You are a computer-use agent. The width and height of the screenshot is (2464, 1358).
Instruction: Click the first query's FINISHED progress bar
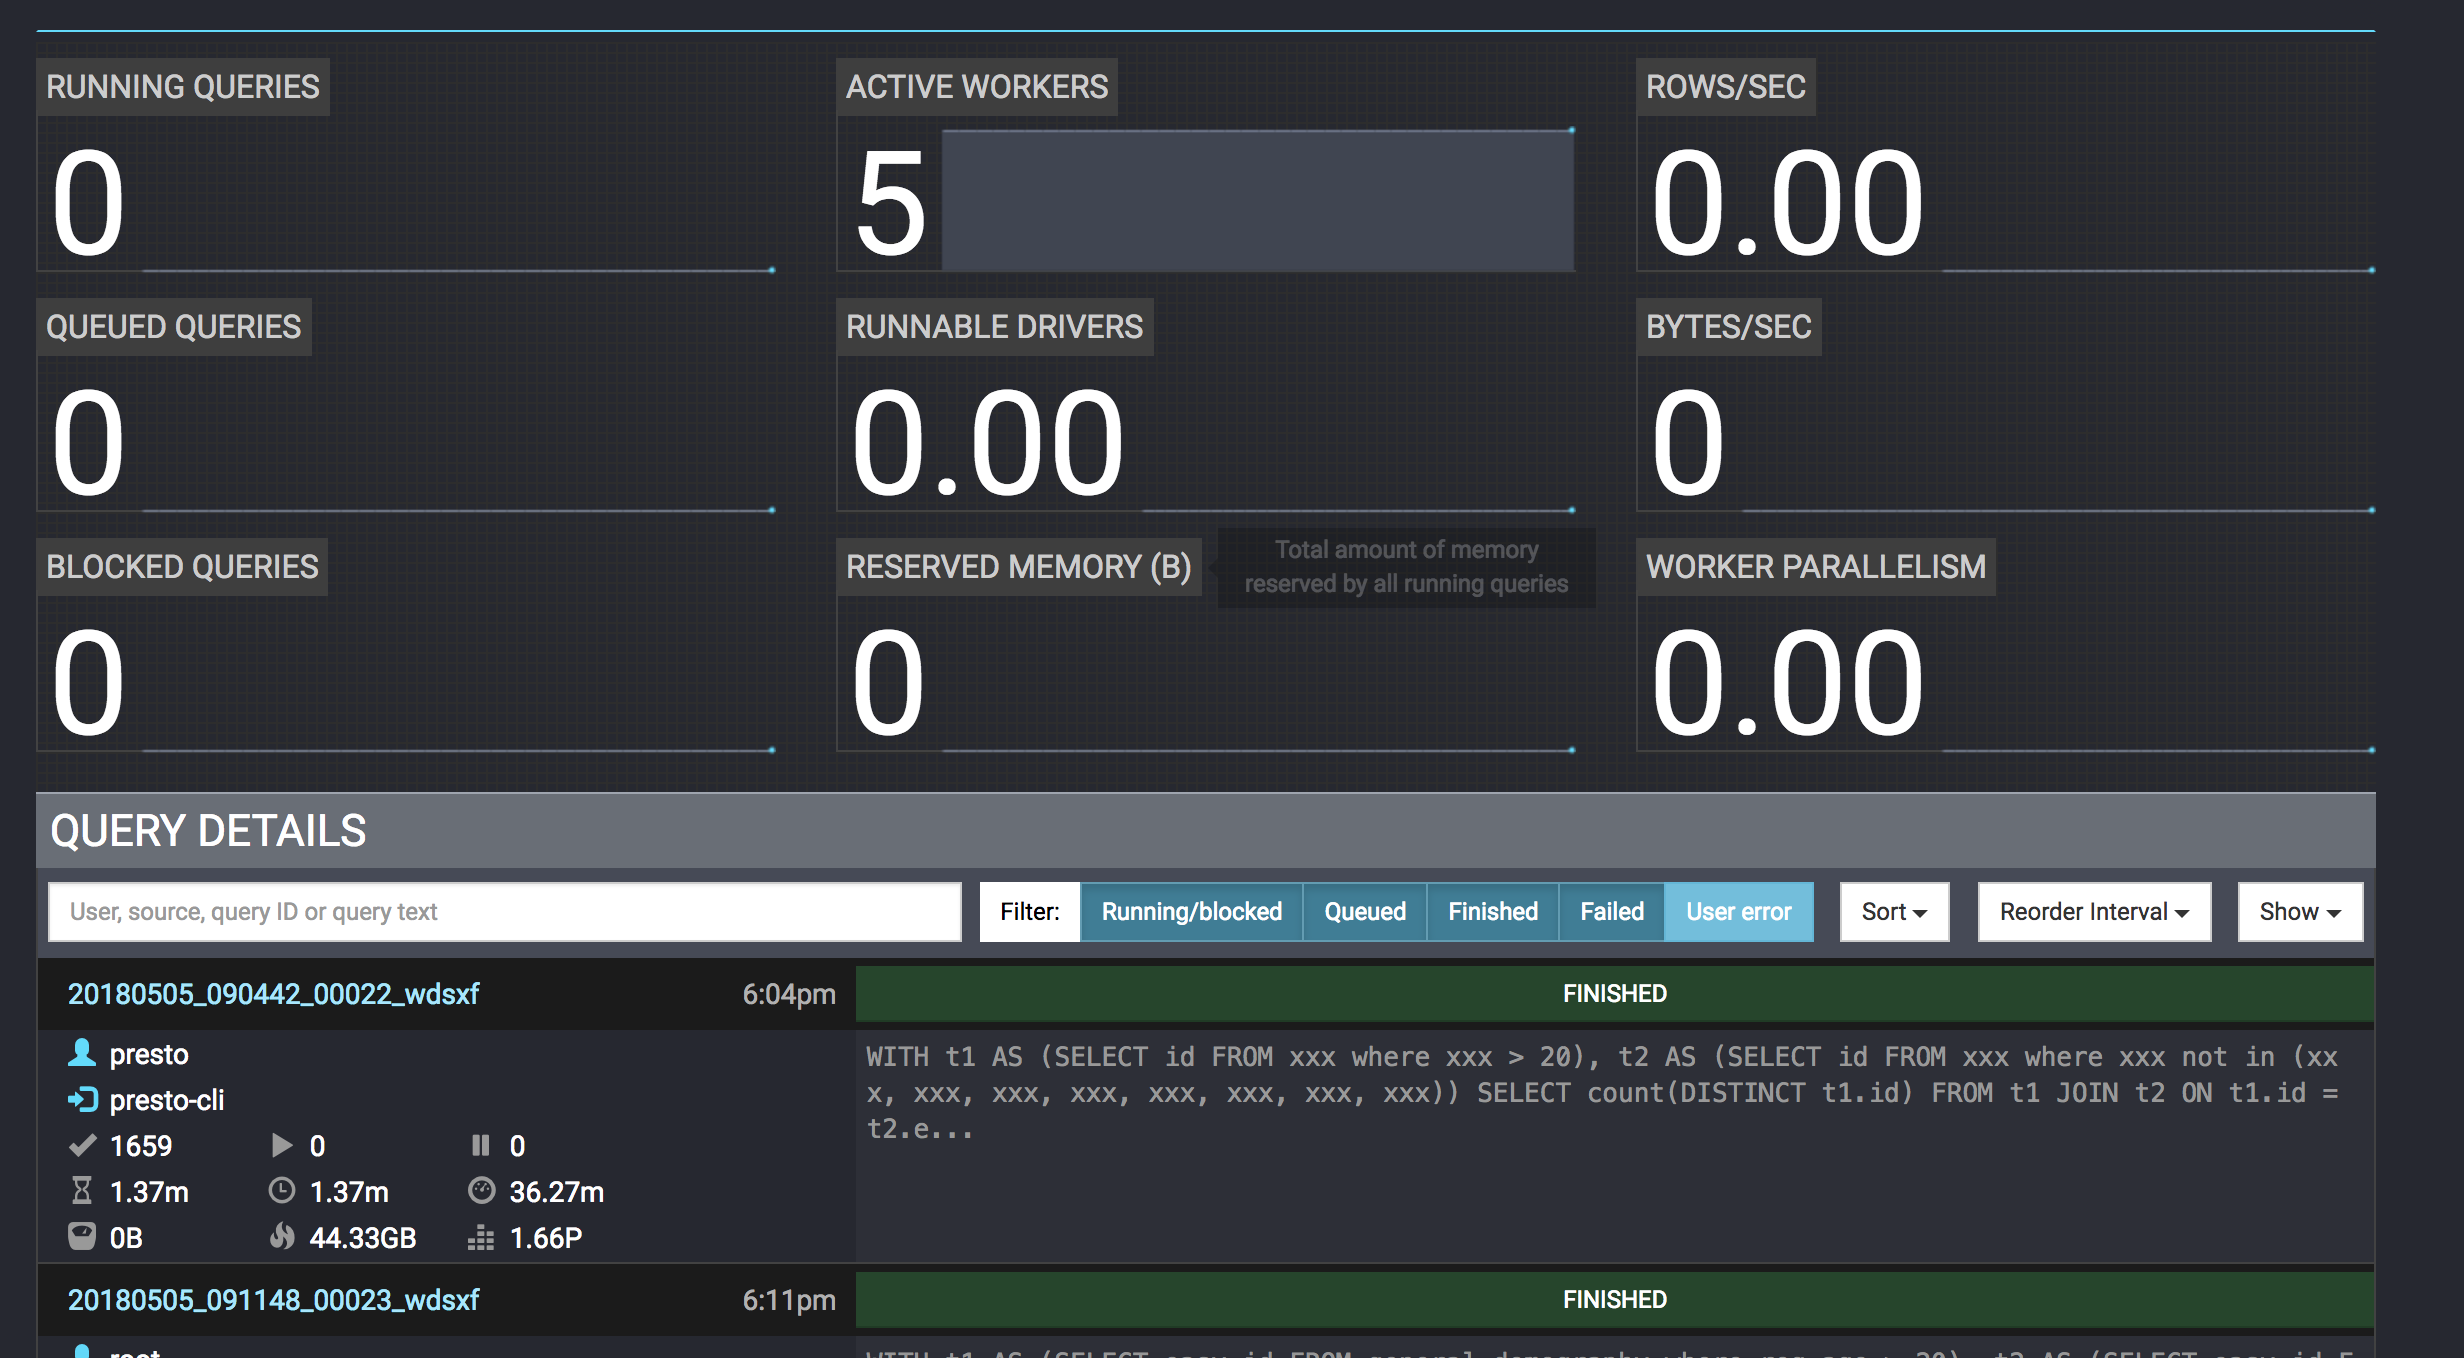(x=1614, y=994)
